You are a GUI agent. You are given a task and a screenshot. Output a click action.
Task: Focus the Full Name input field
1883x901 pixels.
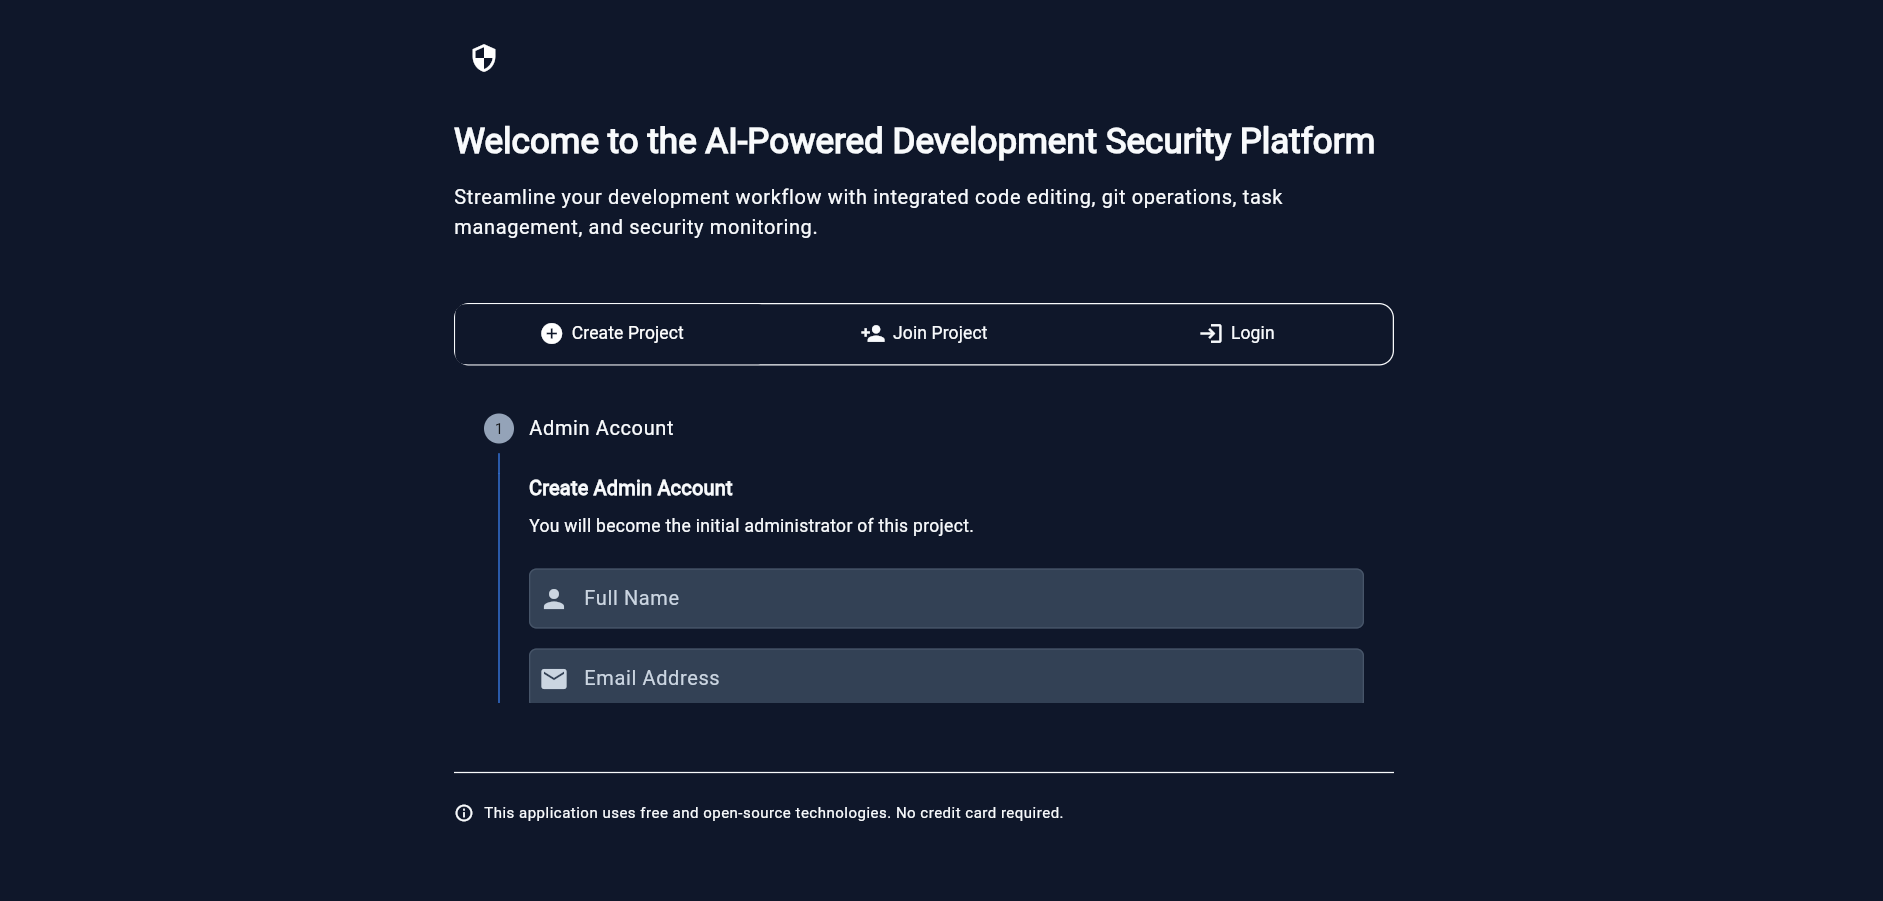pos(960,599)
